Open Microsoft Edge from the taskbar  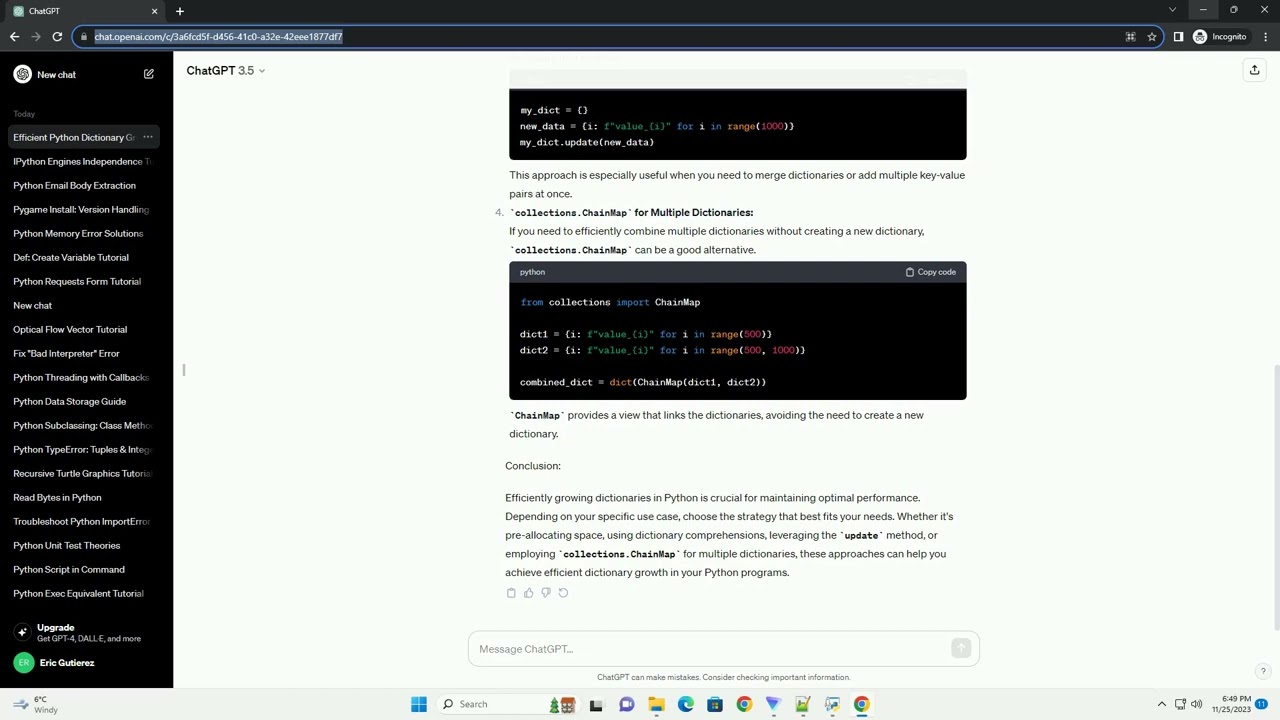(685, 704)
